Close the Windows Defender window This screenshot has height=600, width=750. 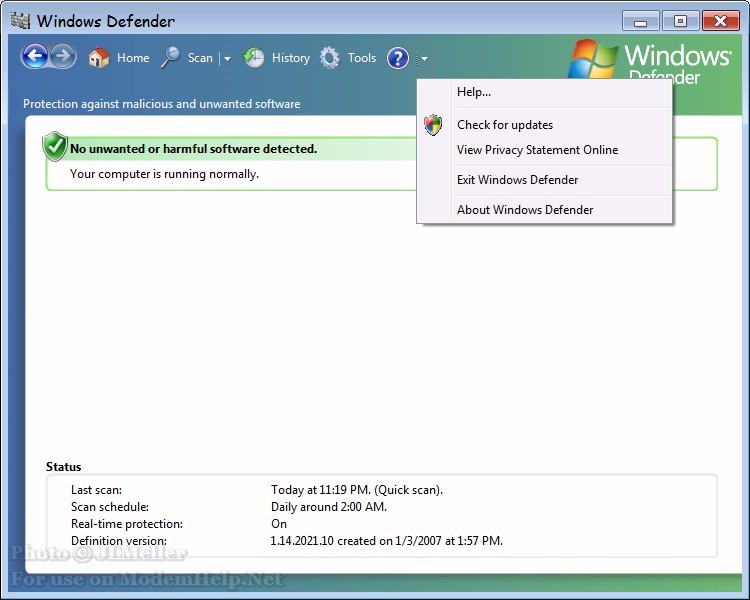click(x=720, y=21)
